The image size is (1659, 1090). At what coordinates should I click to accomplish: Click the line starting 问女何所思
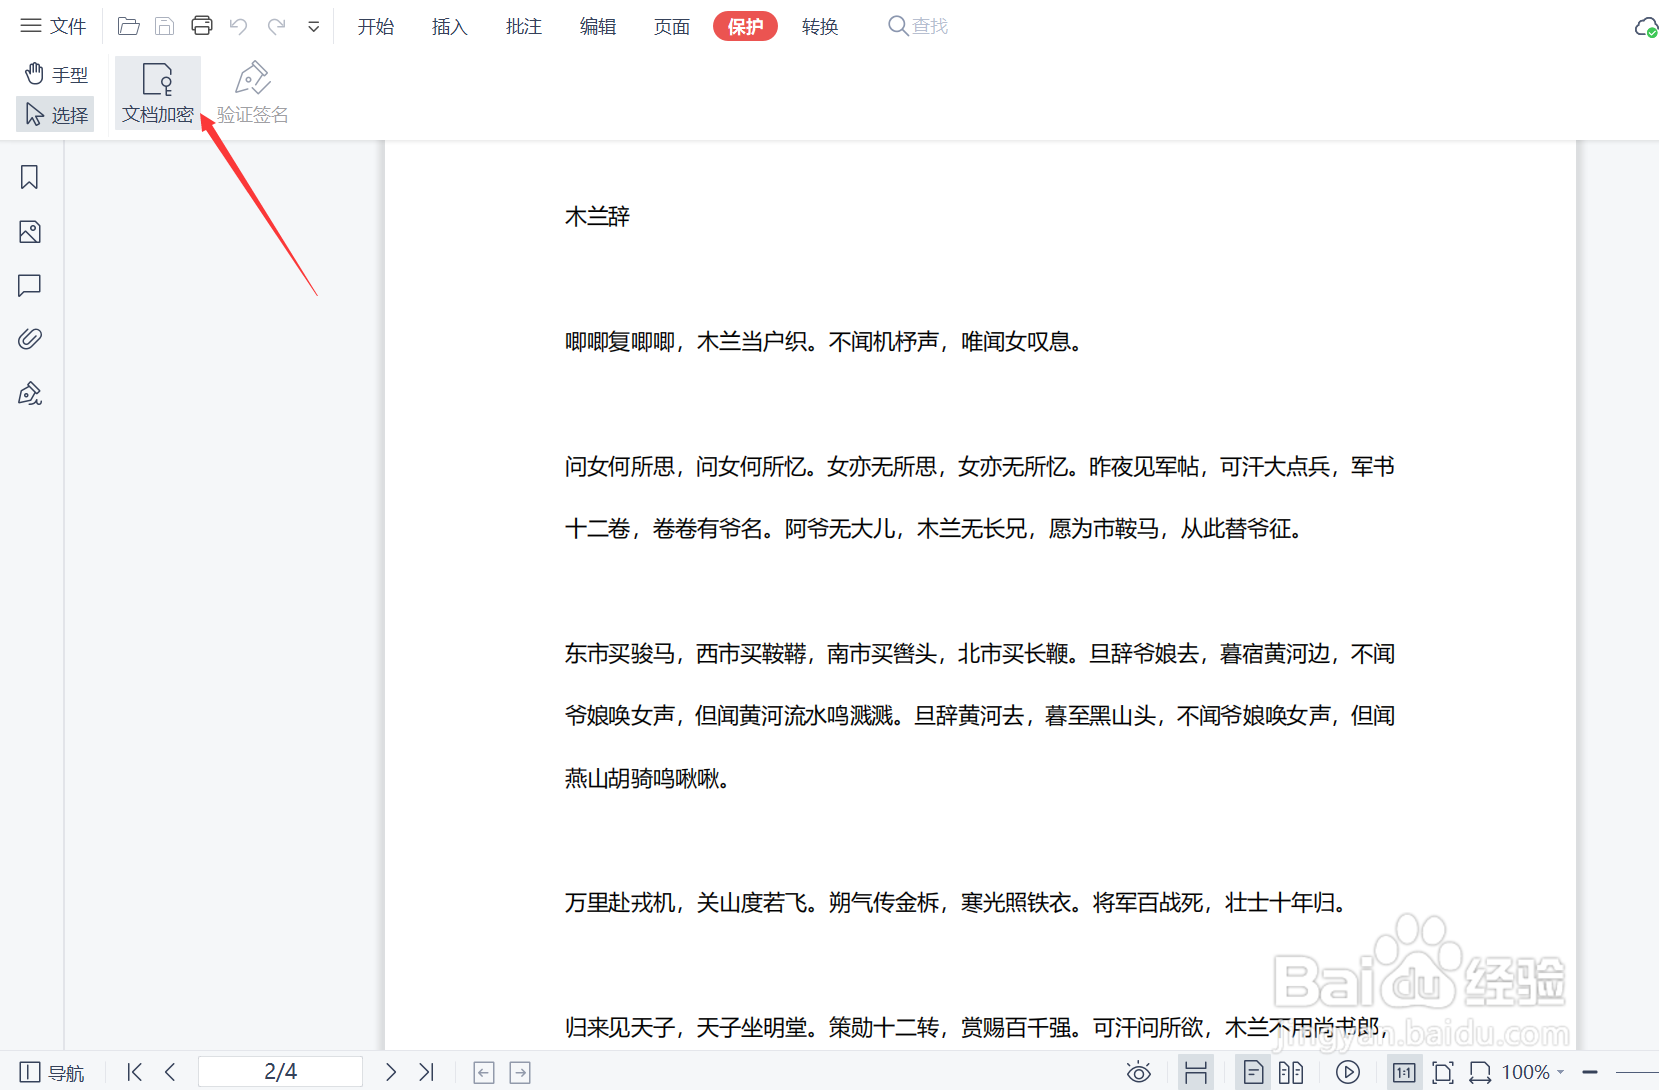980,467
